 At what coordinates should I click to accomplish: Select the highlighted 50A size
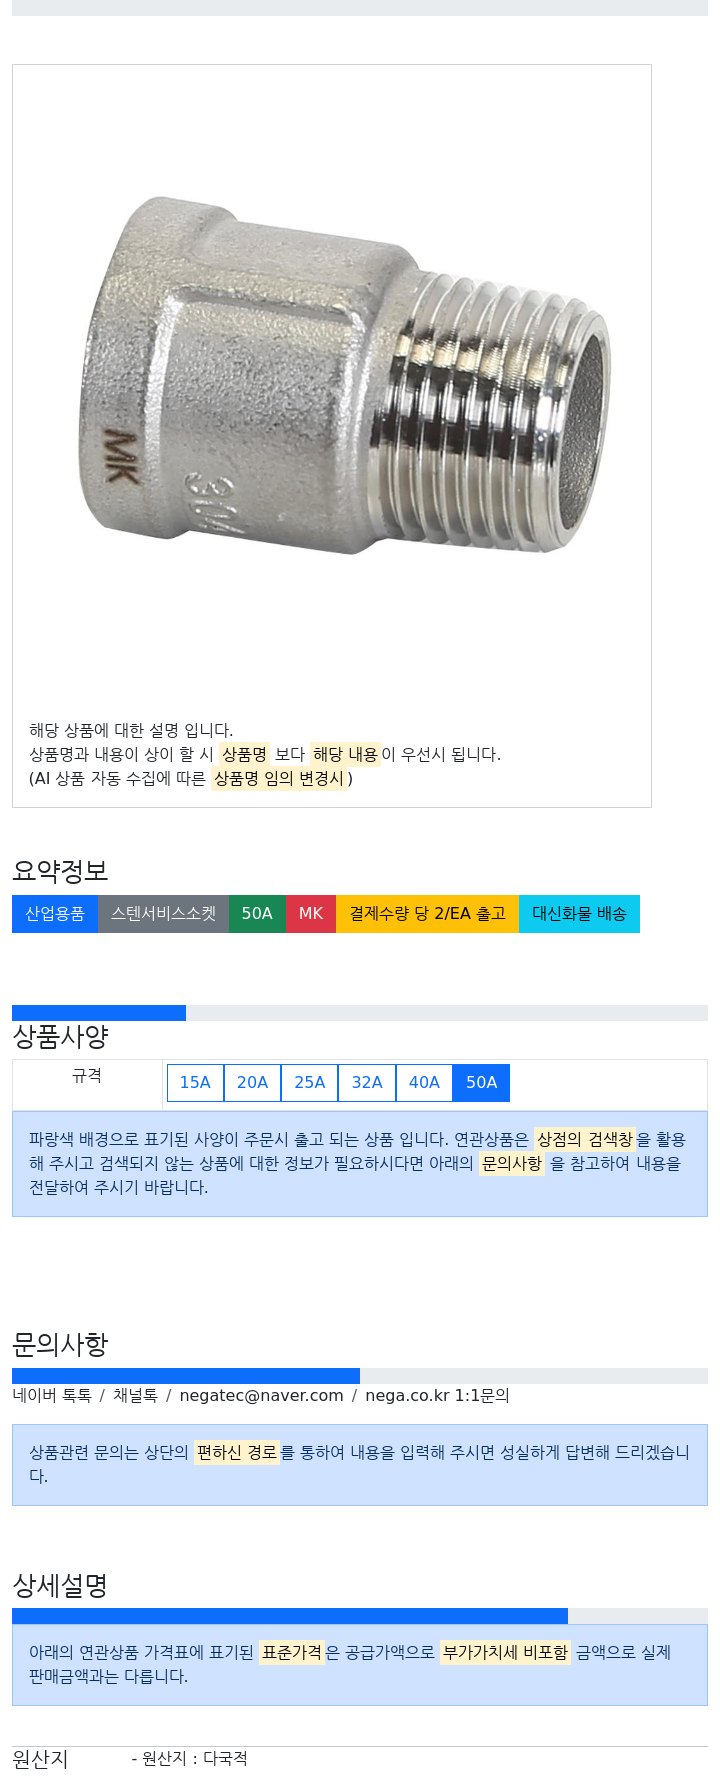tap(481, 1082)
